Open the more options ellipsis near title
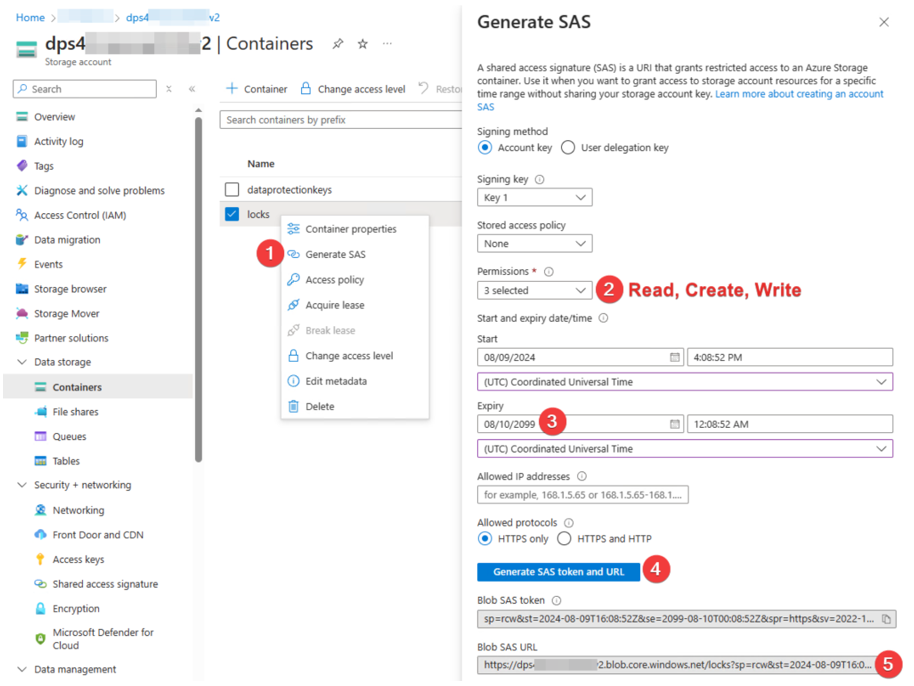This screenshot has height=686, width=914. tap(387, 44)
